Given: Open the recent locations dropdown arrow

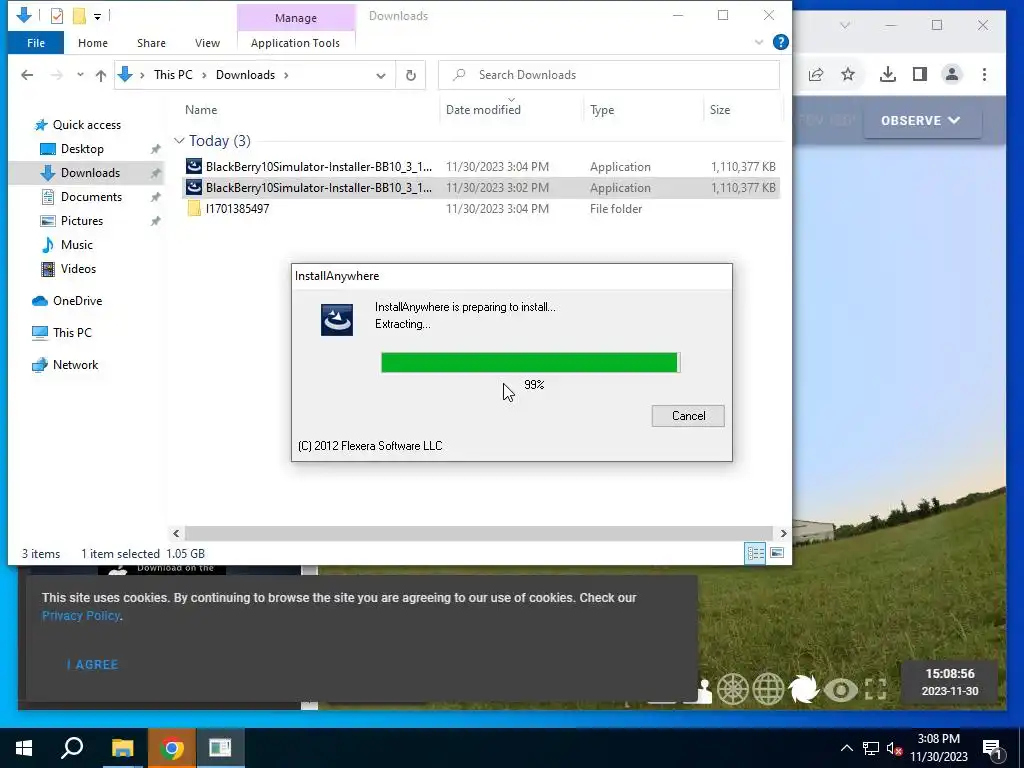Looking at the screenshot, I should pyautogui.click(x=80, y=74).
